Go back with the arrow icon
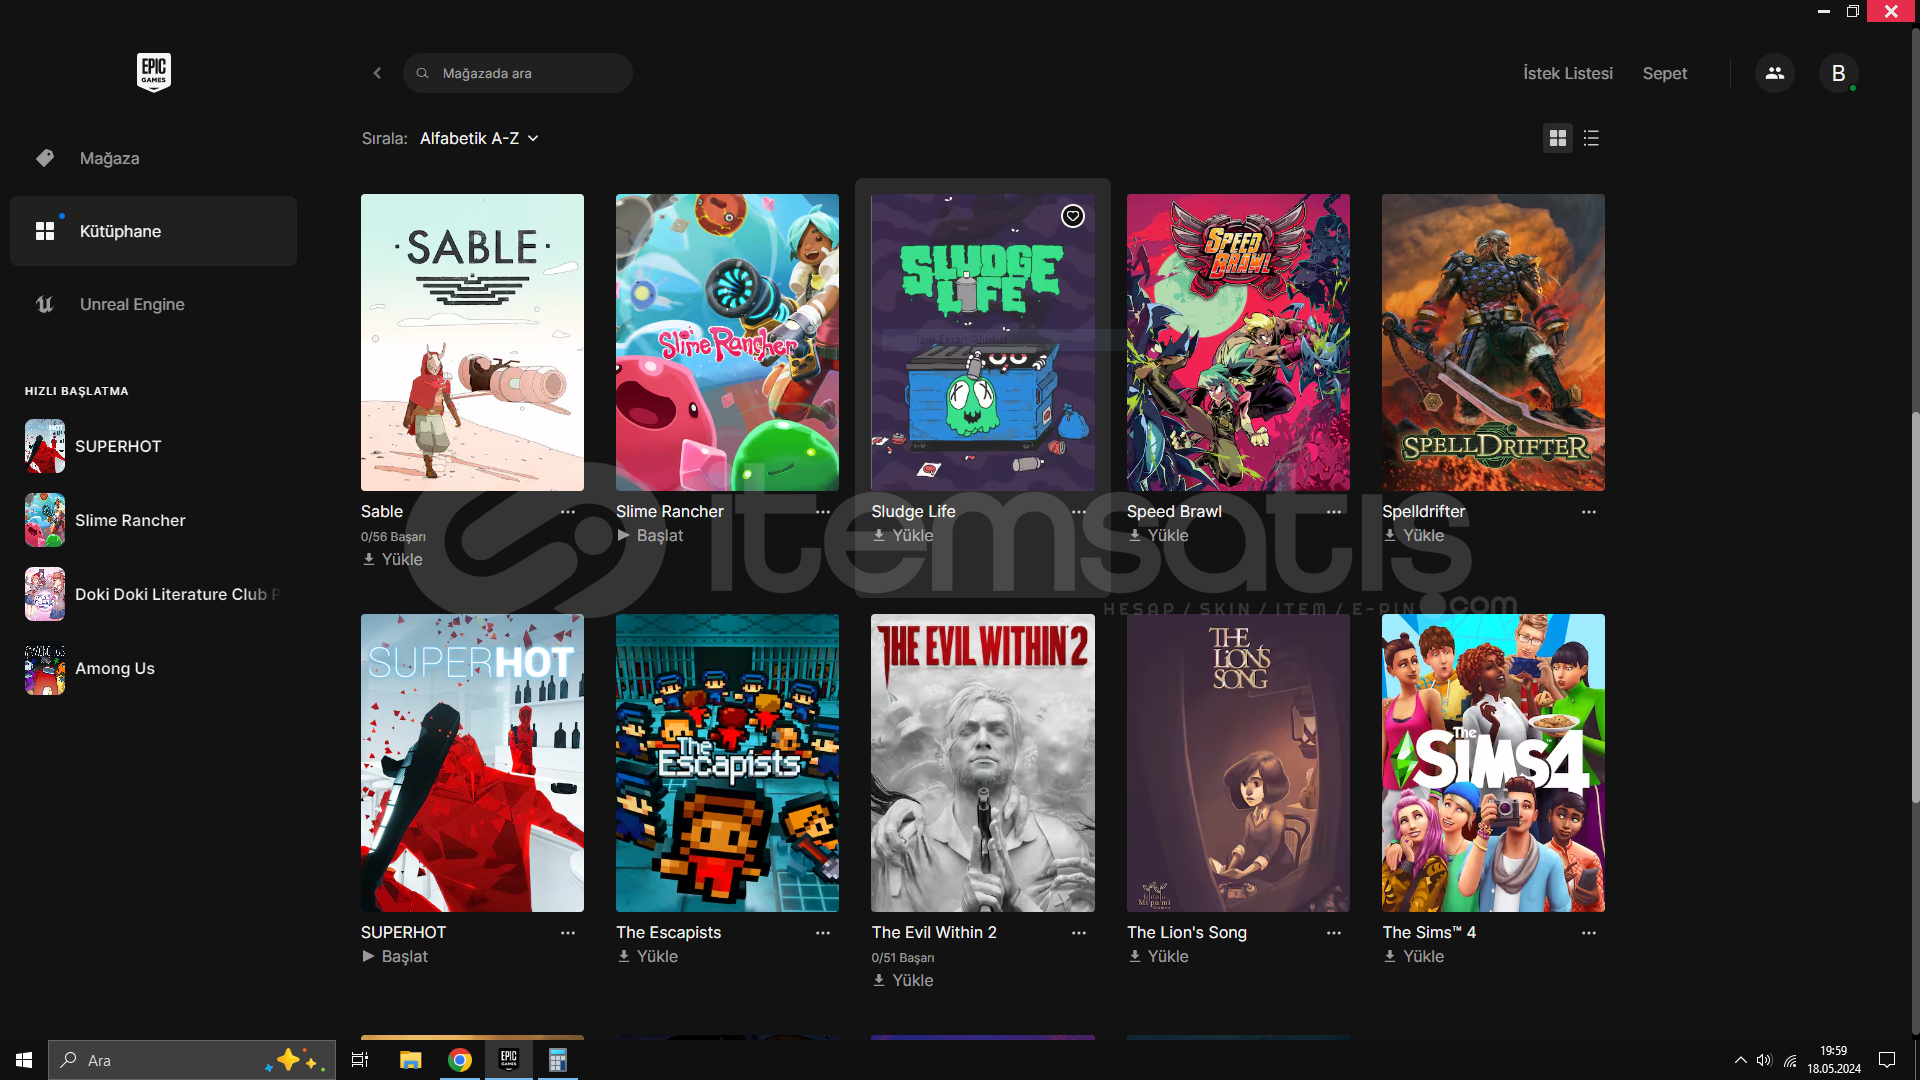Viewport: 1920px width, 1080px height. 377,73
